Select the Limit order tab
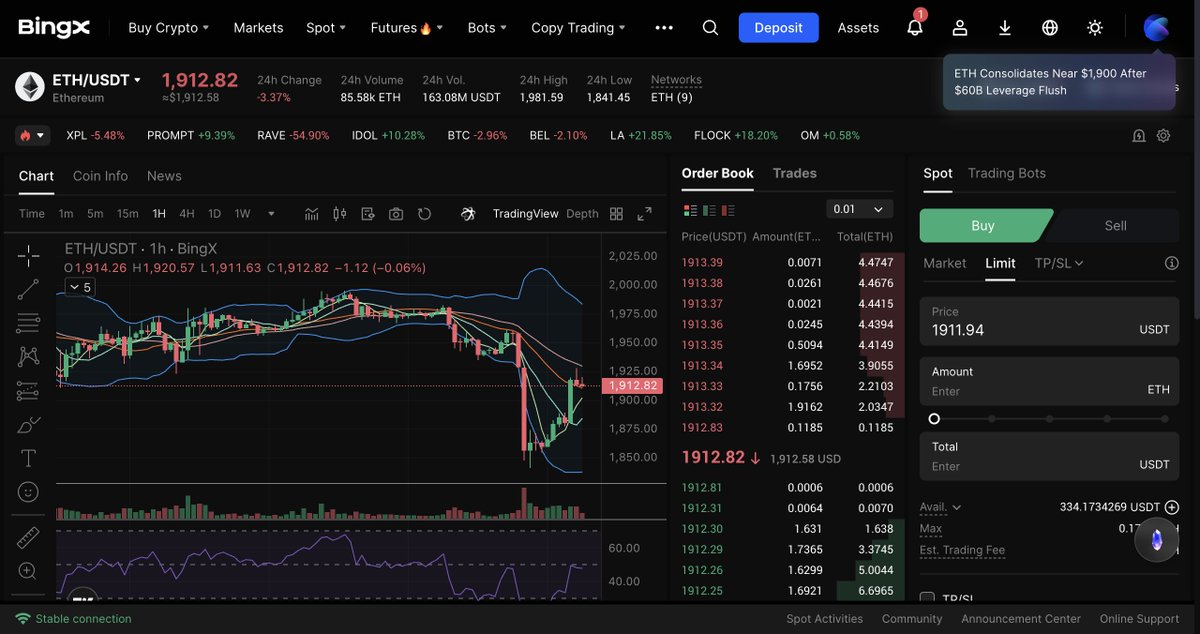Screen dimensions: 1200x634 [1000, 263]
